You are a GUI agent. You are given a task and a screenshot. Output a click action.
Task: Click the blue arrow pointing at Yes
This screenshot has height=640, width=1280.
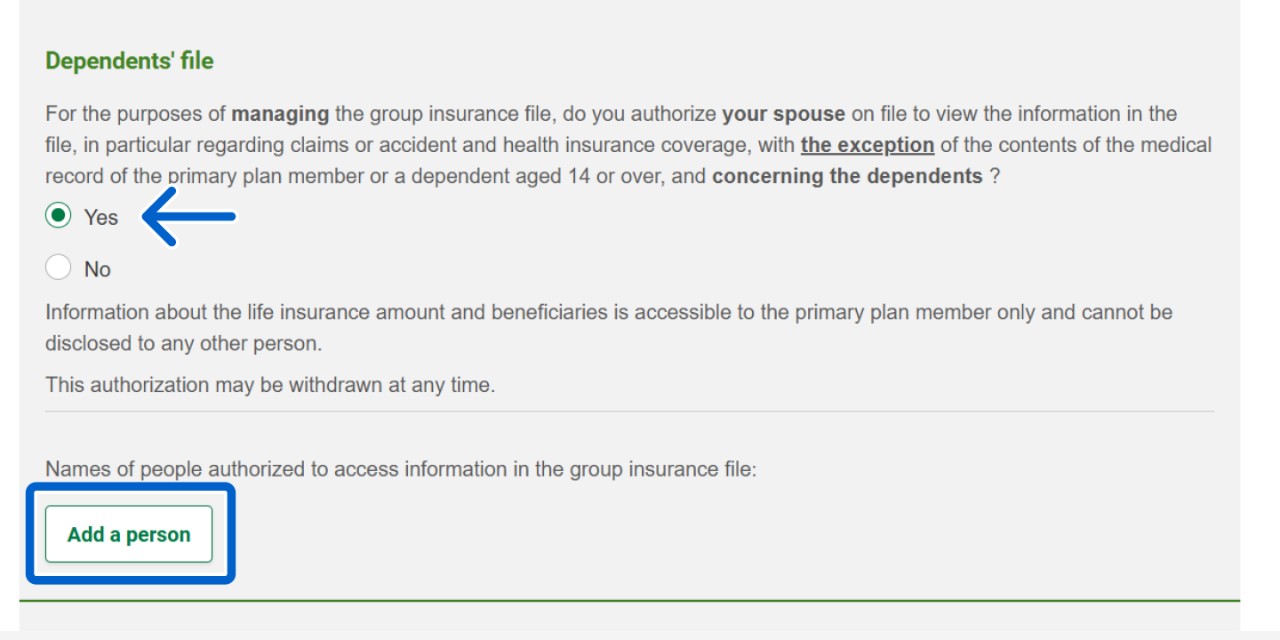[188, 216]
